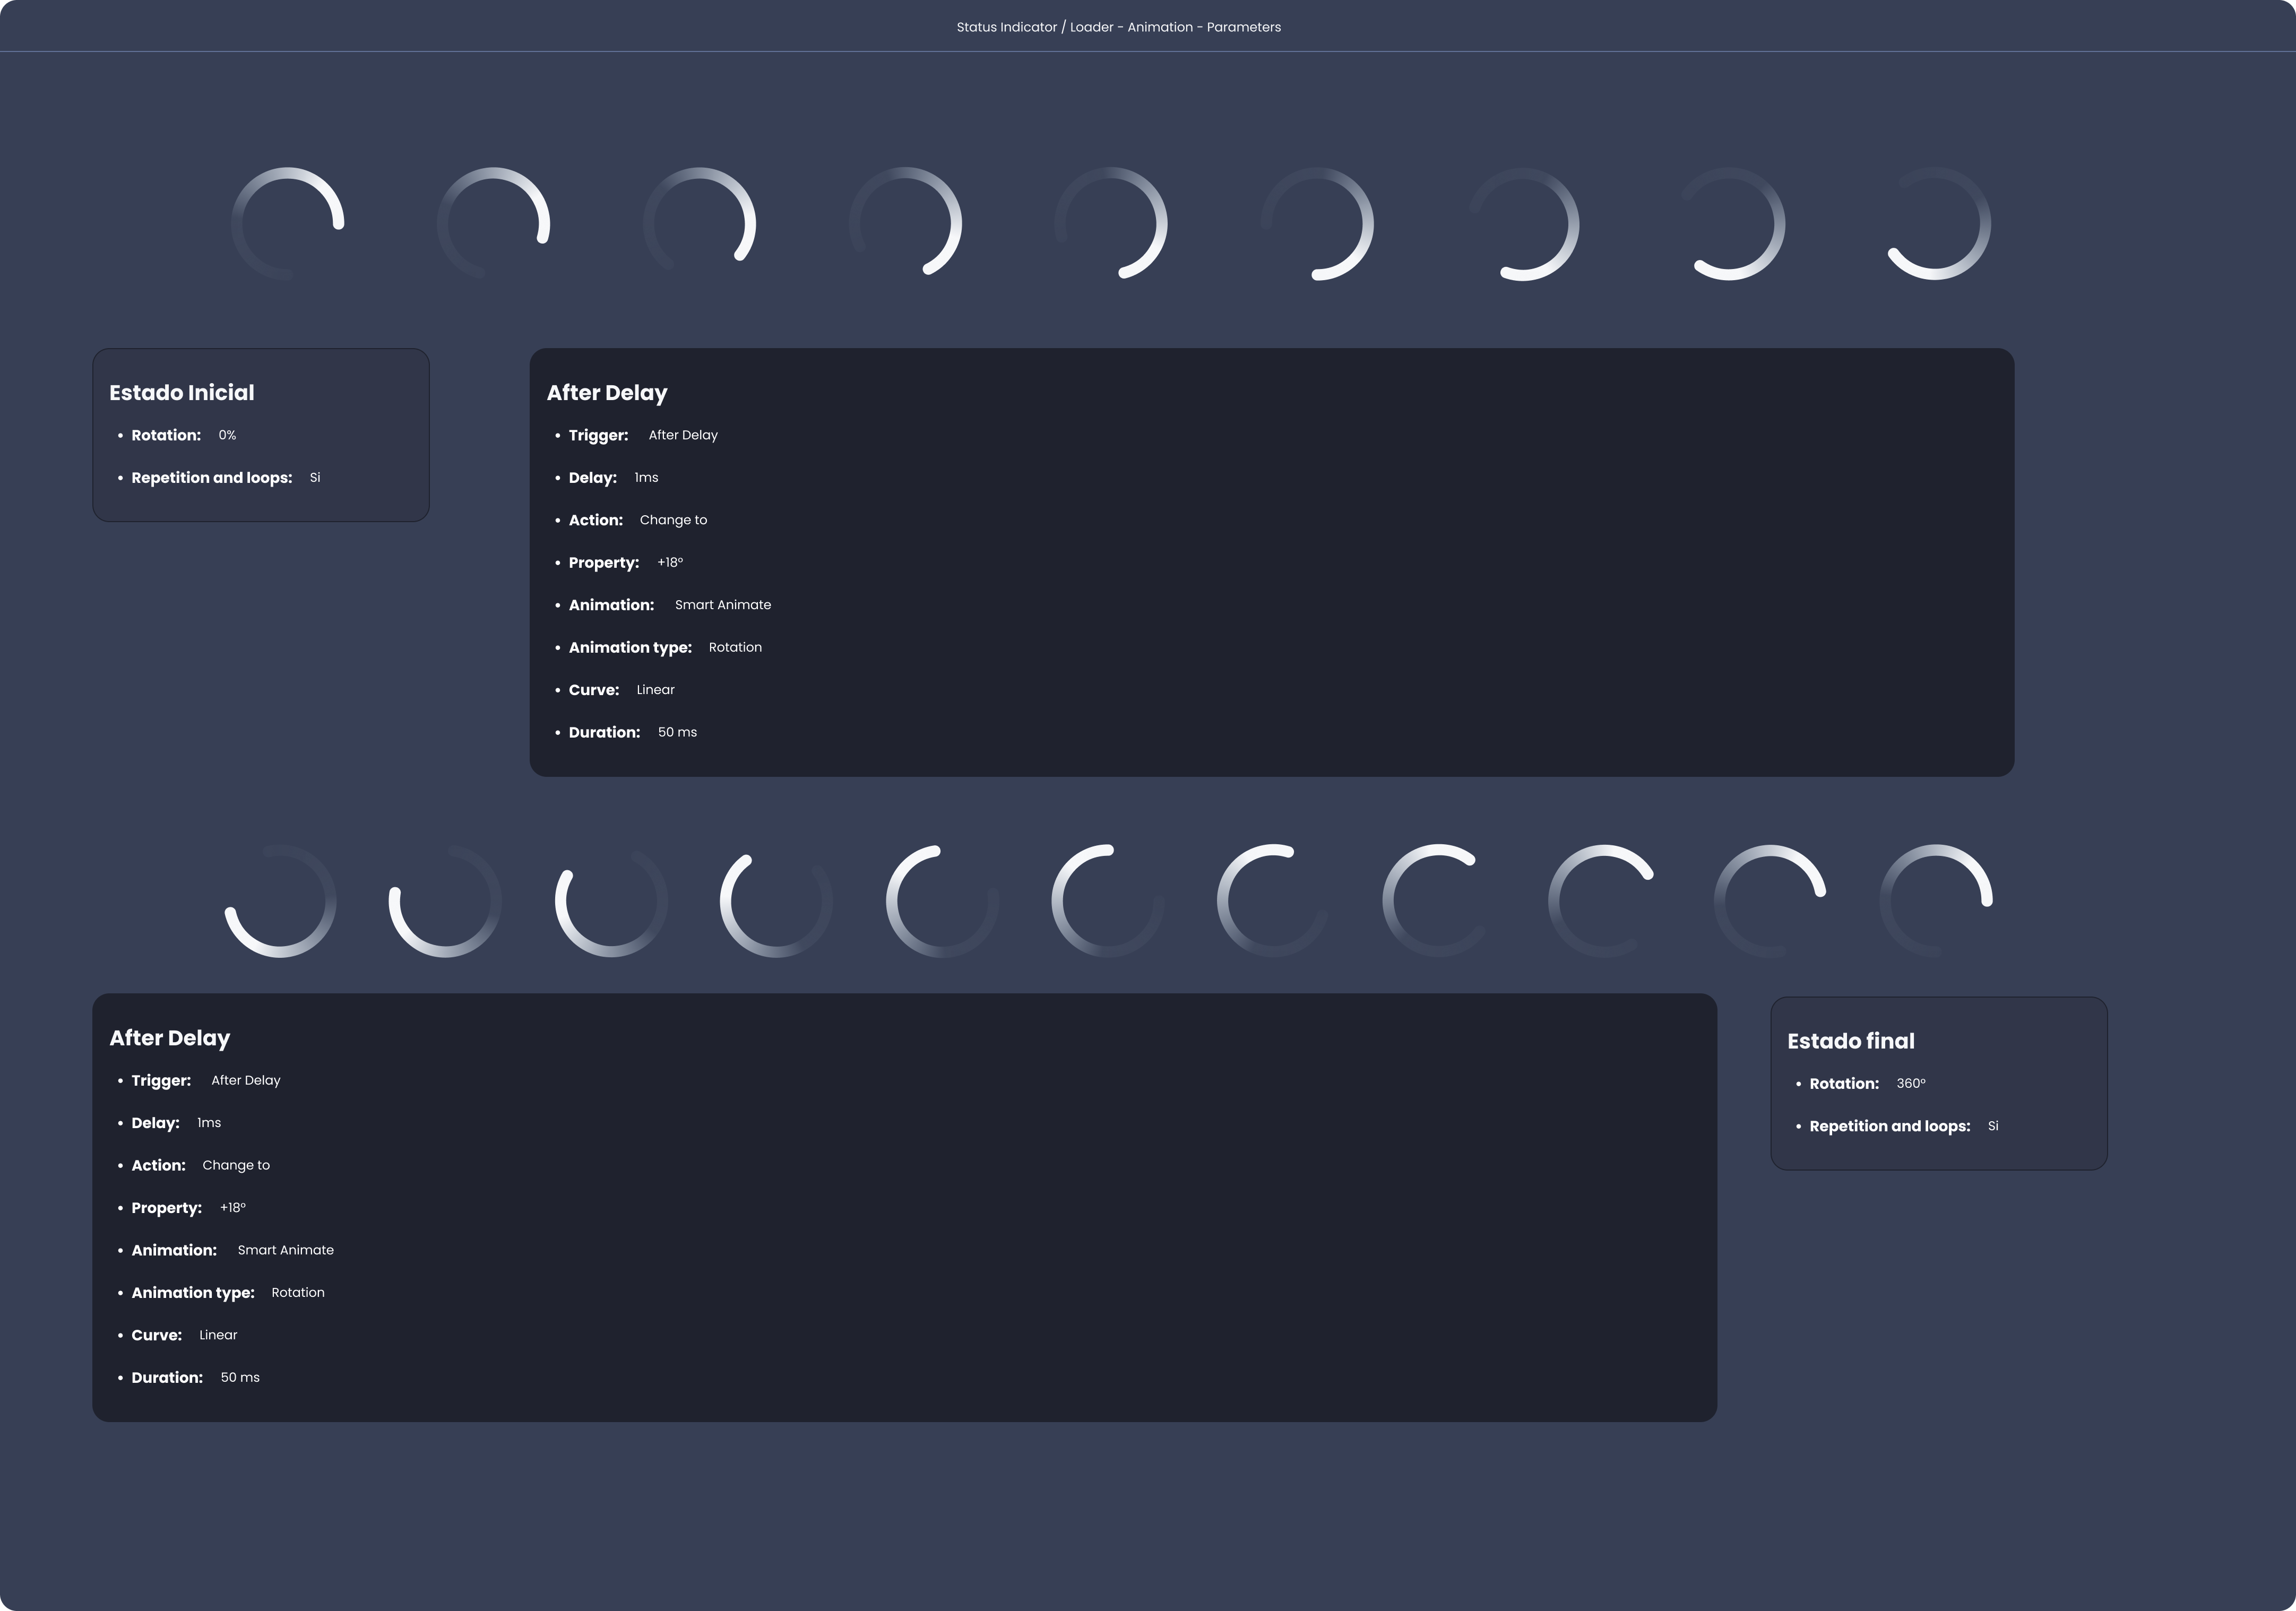Image resolution: width=2296 pixels, height=1611 pixels.
Task: Click the fourth loader spinner in bottom row
Action: pyautogui.click(x=776, y=901)
